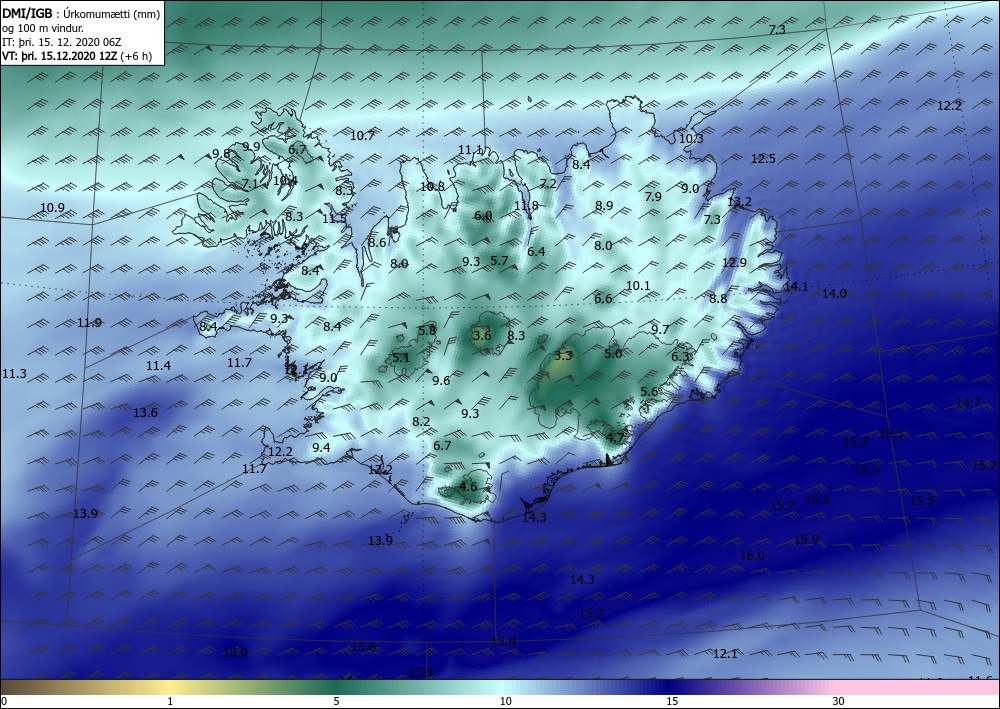Click the map value 15.6
The height and width of the screenshot is (709, 1000).
point(364,647)
